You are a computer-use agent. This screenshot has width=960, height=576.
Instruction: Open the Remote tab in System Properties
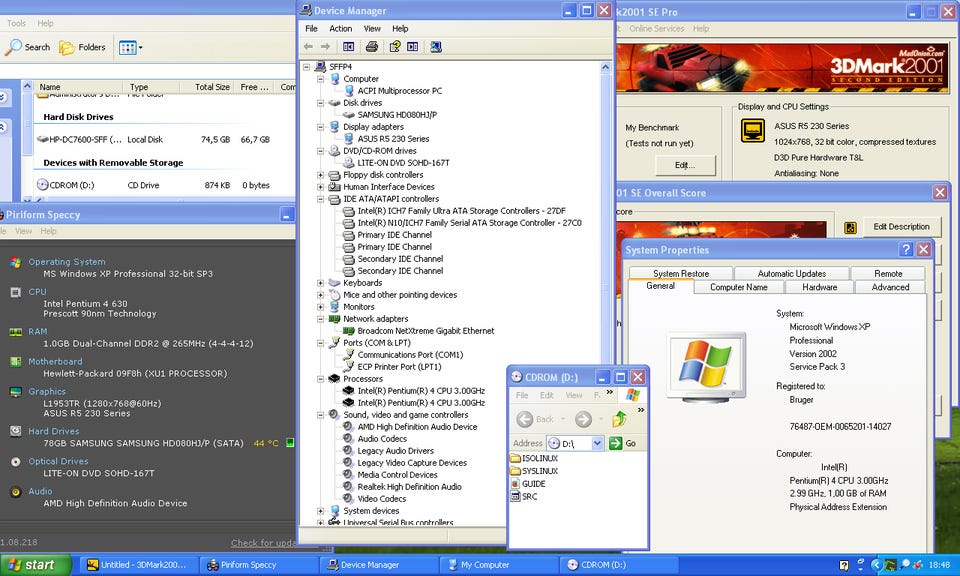(888, 274)
